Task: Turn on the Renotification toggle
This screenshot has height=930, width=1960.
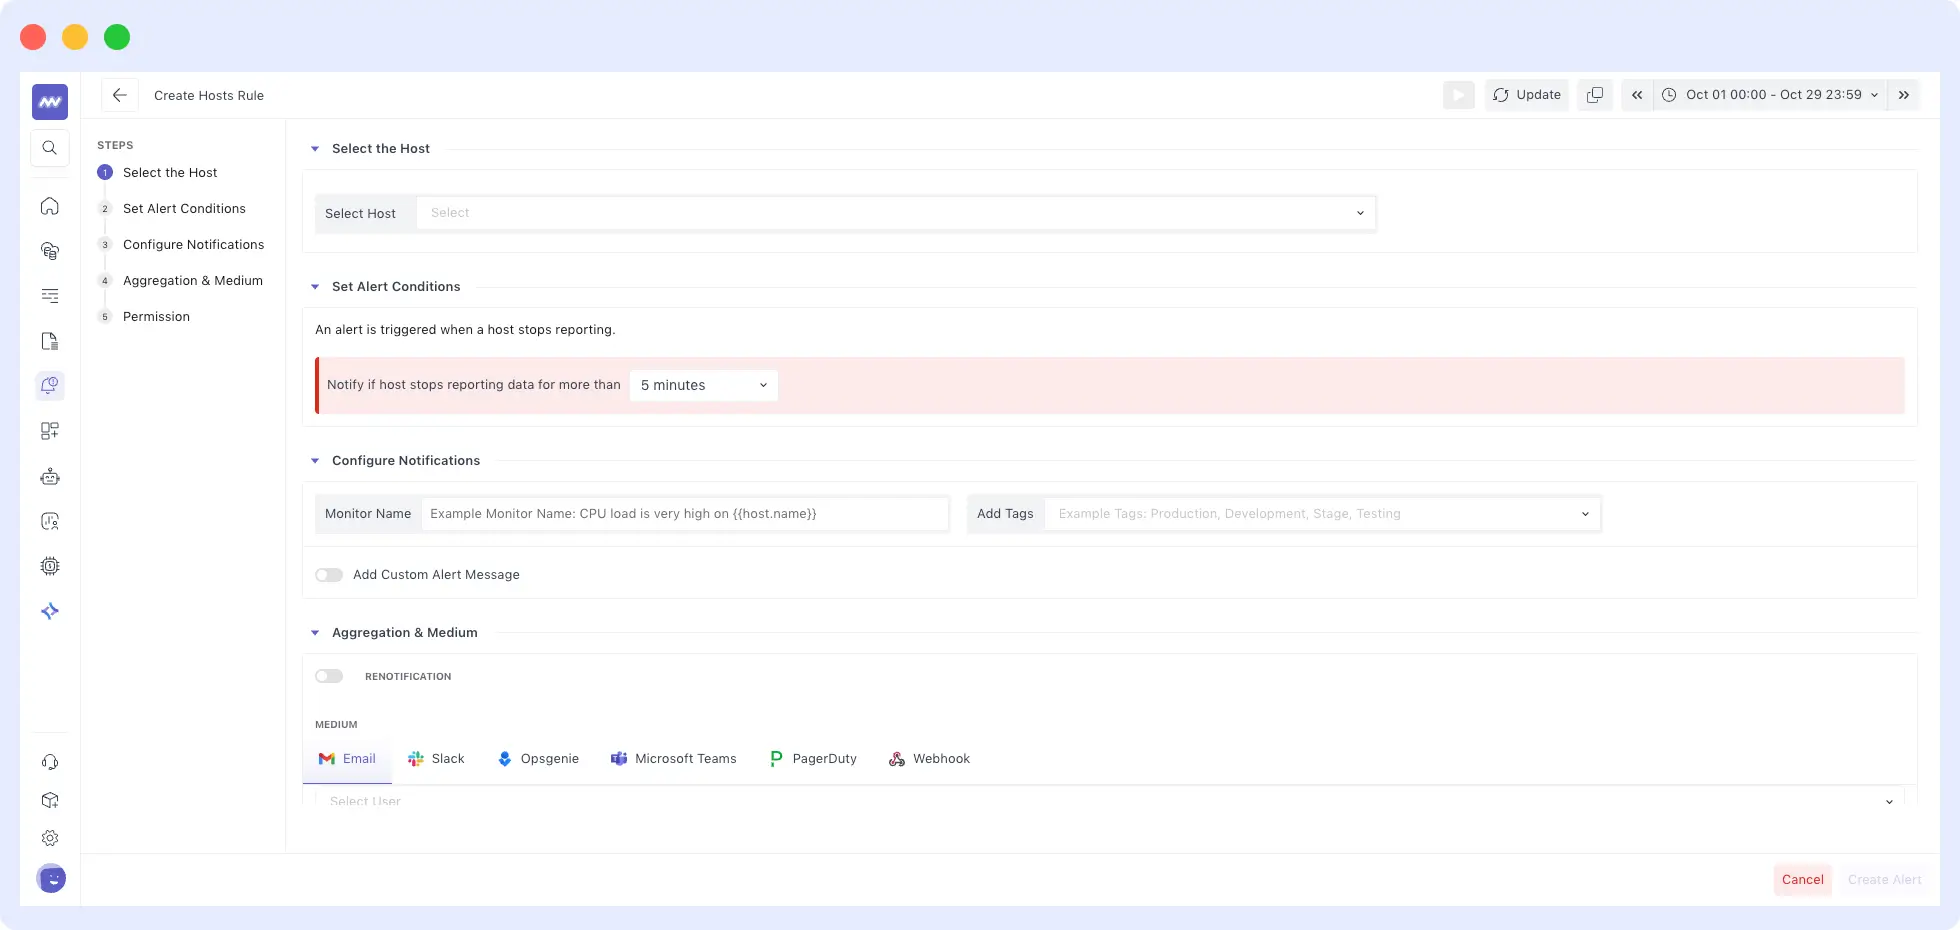Action: pyautogui.click(x=329, y=676)
